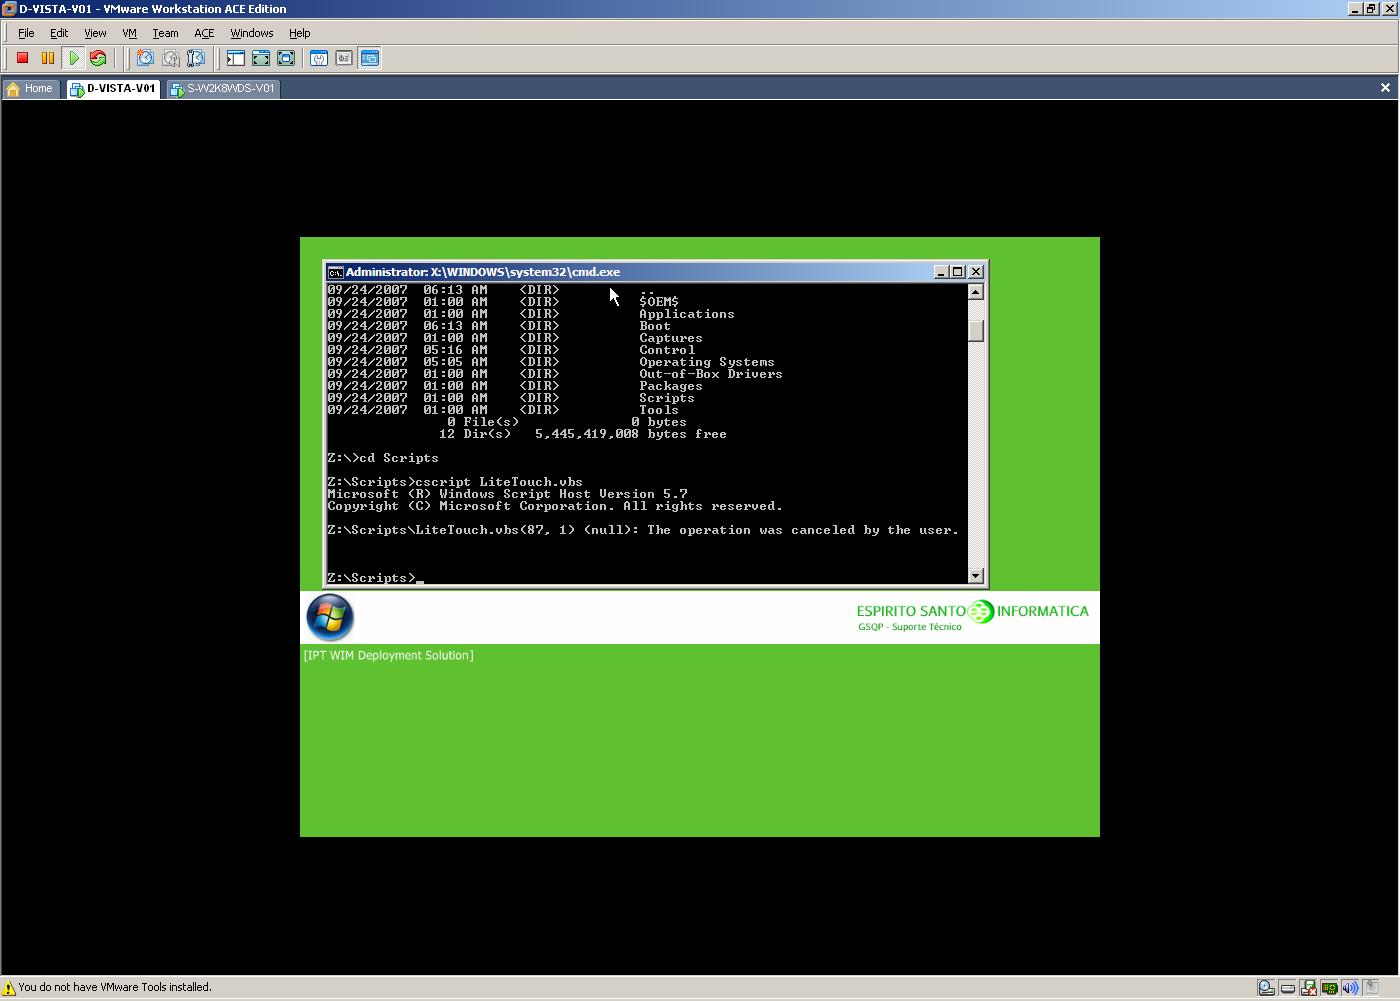Click the 'Applications' directory entry
This screenshot has height=1001, width=1400.
(687, 314)
